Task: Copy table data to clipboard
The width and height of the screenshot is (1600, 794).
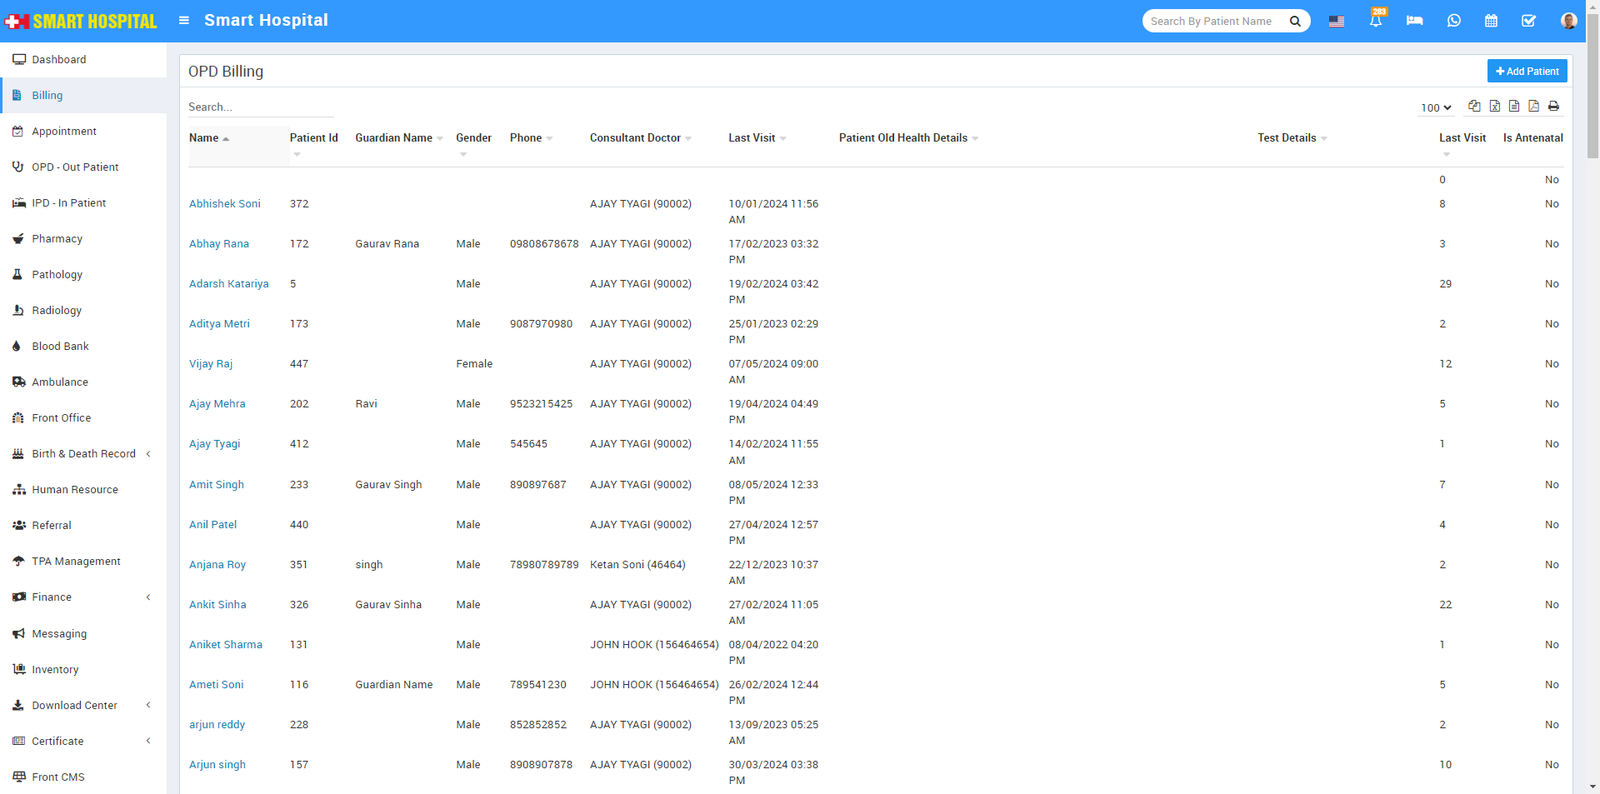Action: (1474, 106)
